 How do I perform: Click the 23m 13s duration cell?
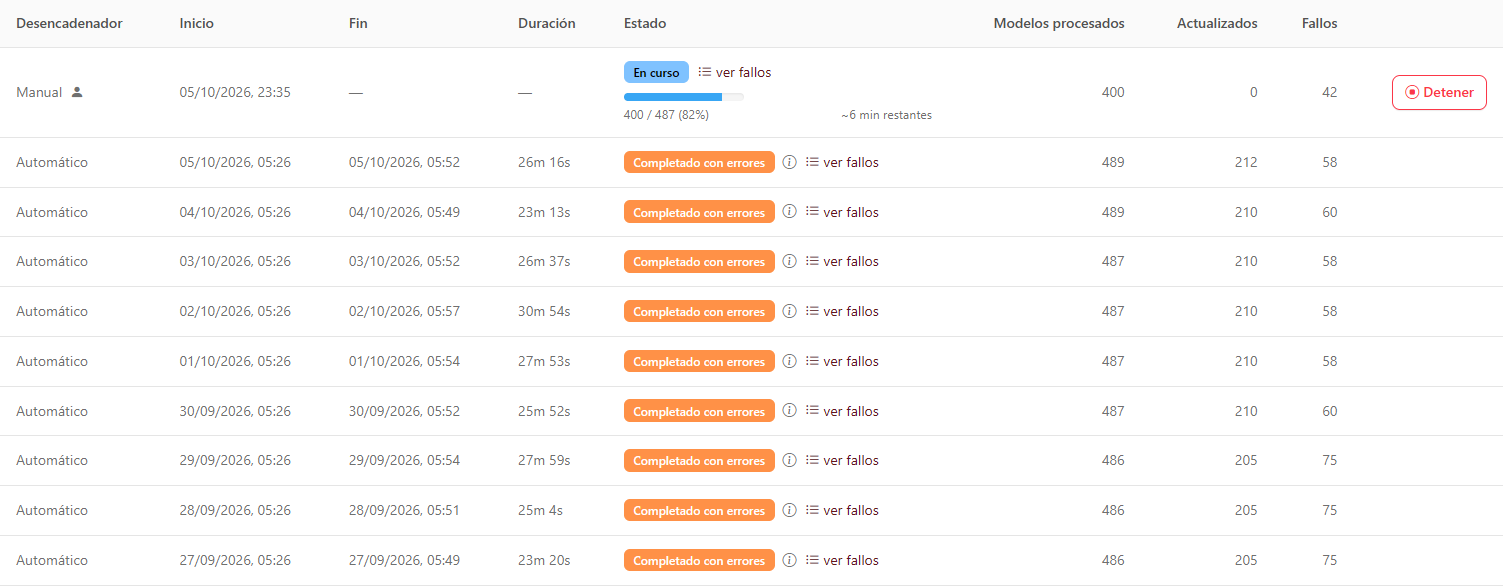pos(544,212)
